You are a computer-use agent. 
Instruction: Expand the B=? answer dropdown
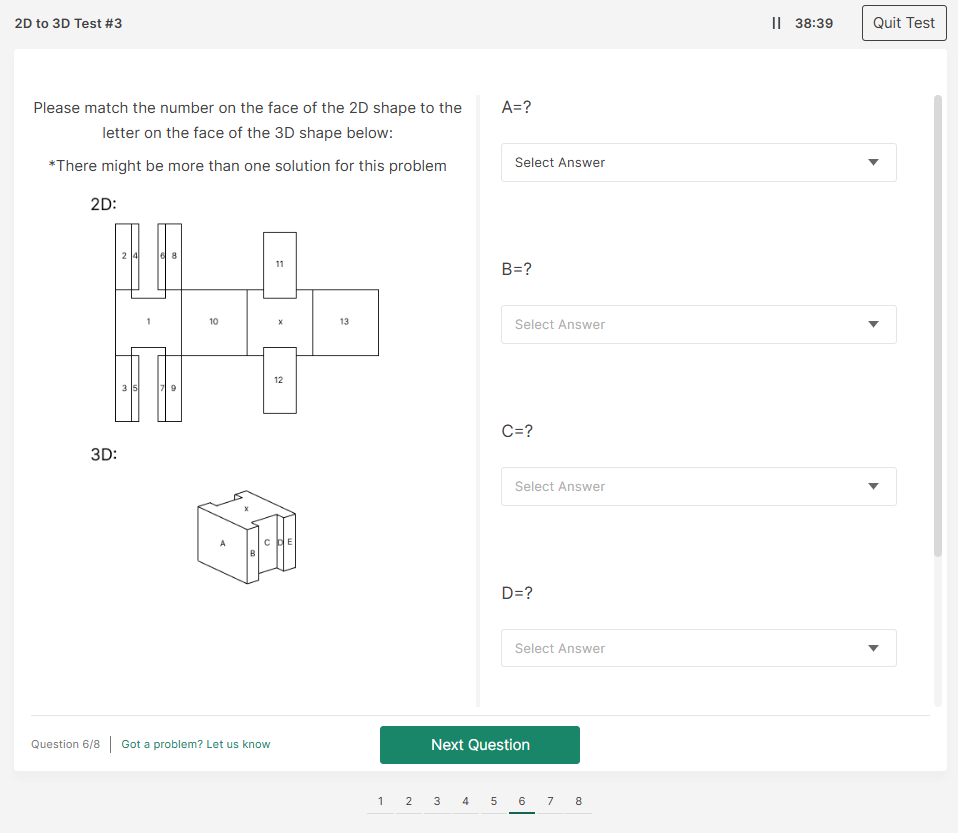coord(698,325)
